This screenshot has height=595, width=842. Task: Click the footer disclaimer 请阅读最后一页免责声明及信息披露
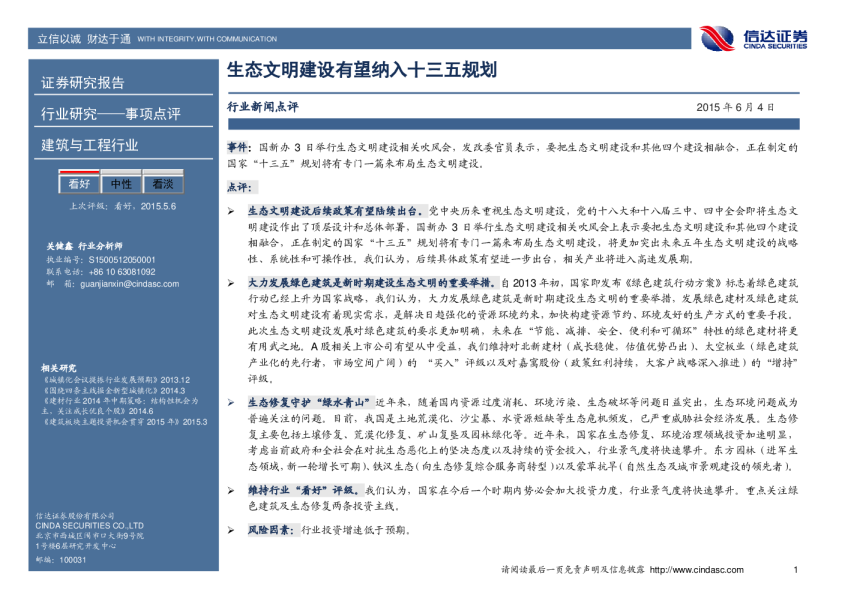click(572, 570)
